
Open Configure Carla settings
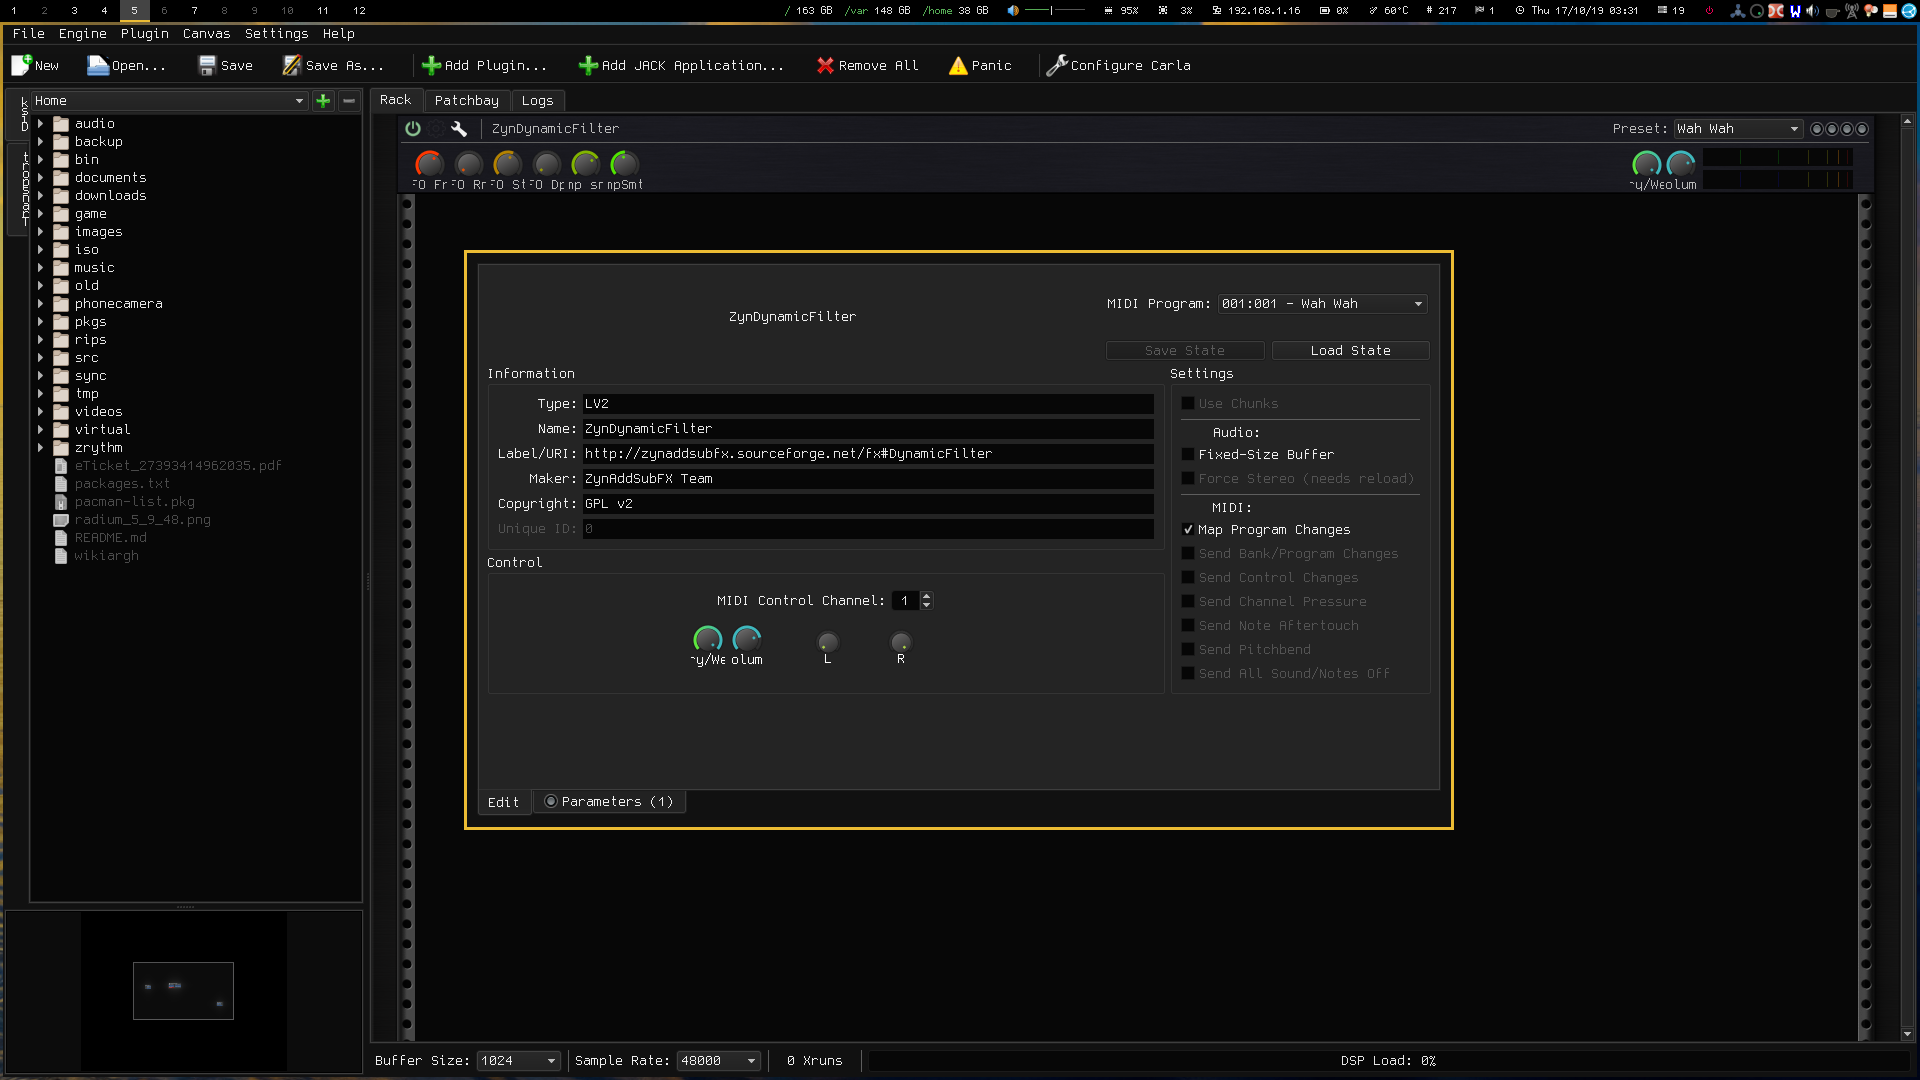pos(1118,66)
